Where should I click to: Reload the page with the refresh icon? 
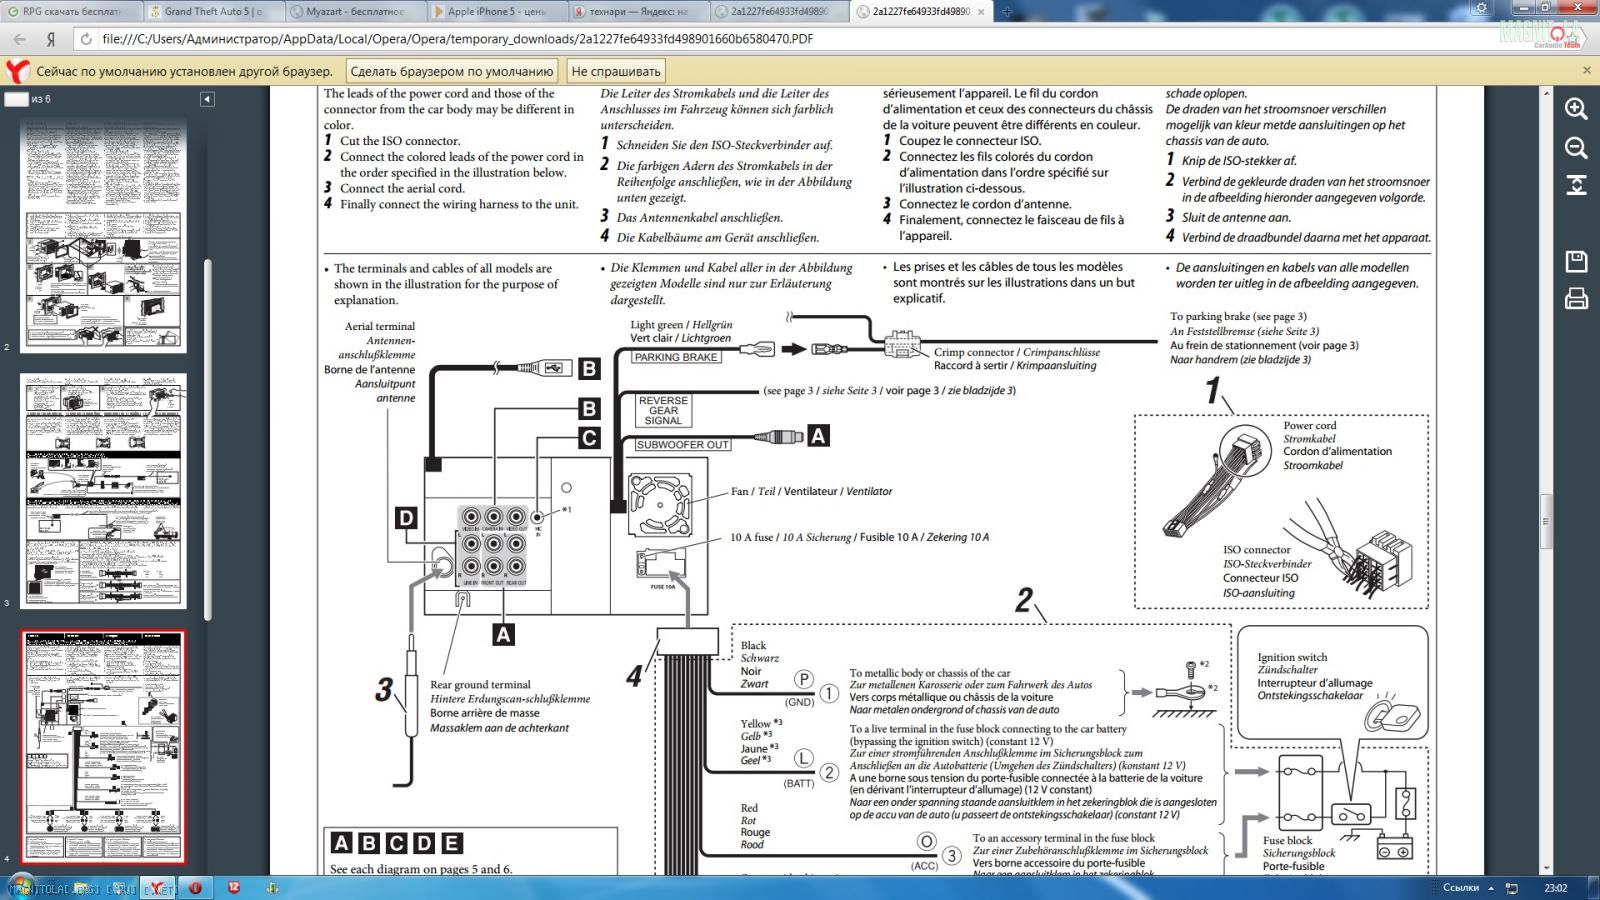(86, 39)
